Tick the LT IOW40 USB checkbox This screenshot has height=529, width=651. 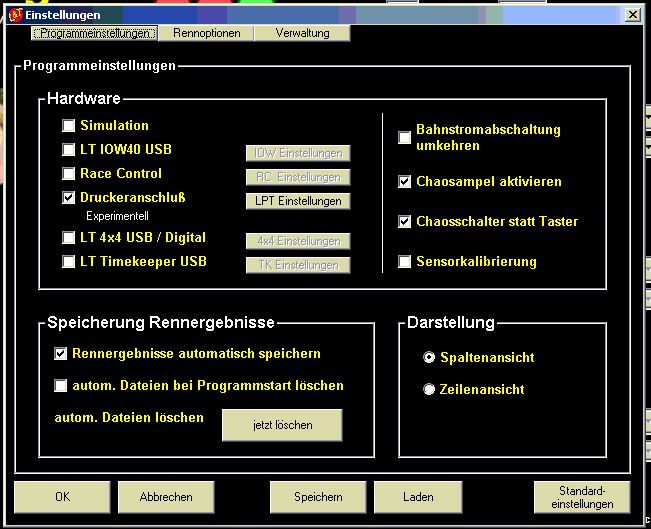click(69, 150)
